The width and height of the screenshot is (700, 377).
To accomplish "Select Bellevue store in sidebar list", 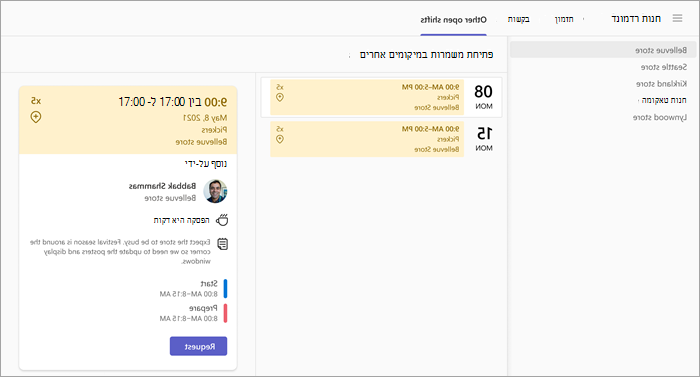I will (603, 50).
